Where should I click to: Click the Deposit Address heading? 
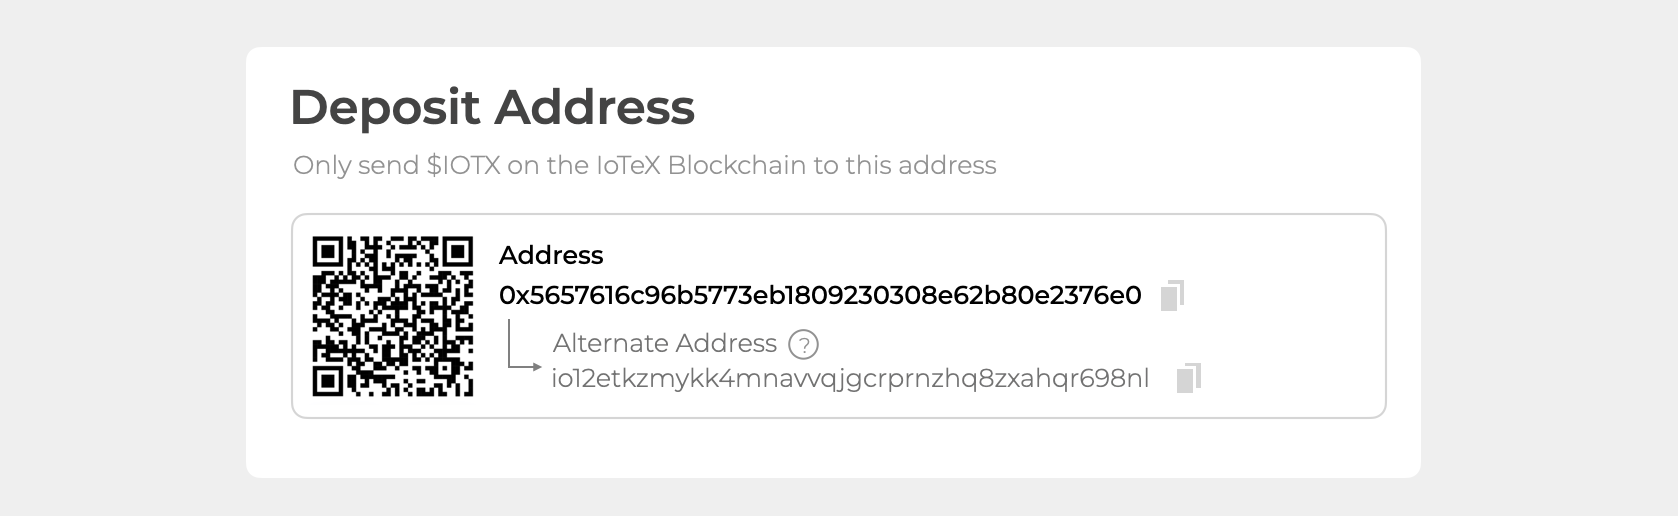coord(491,107)
